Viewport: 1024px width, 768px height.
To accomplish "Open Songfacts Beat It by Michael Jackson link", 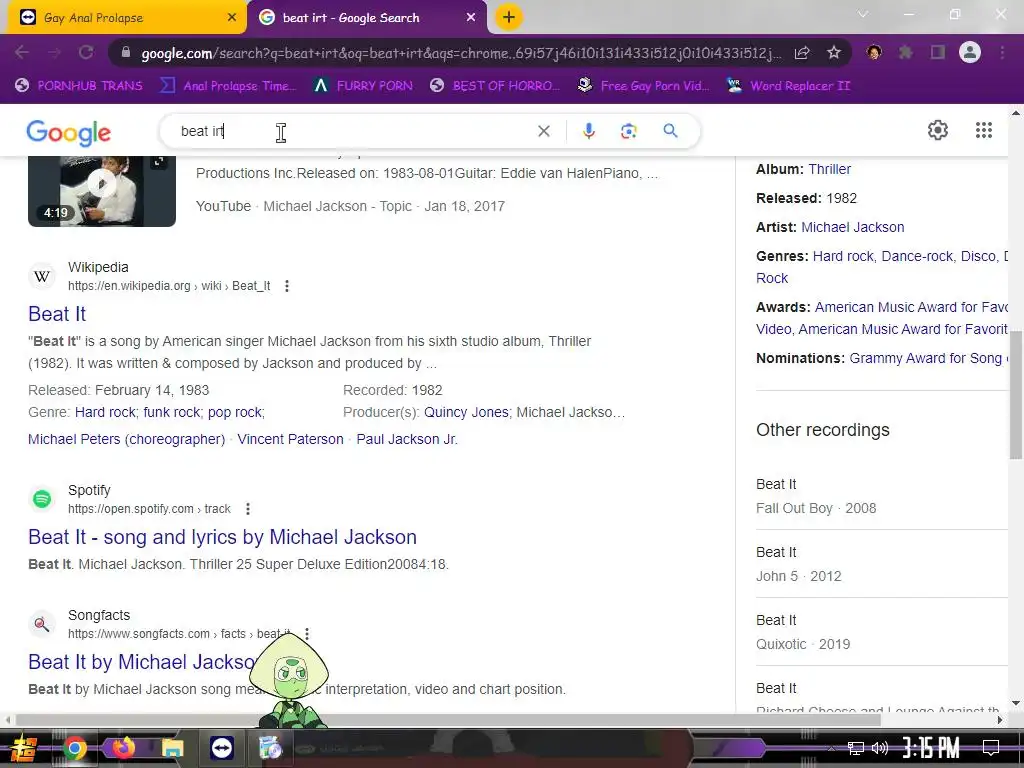I will pos(142,662).
